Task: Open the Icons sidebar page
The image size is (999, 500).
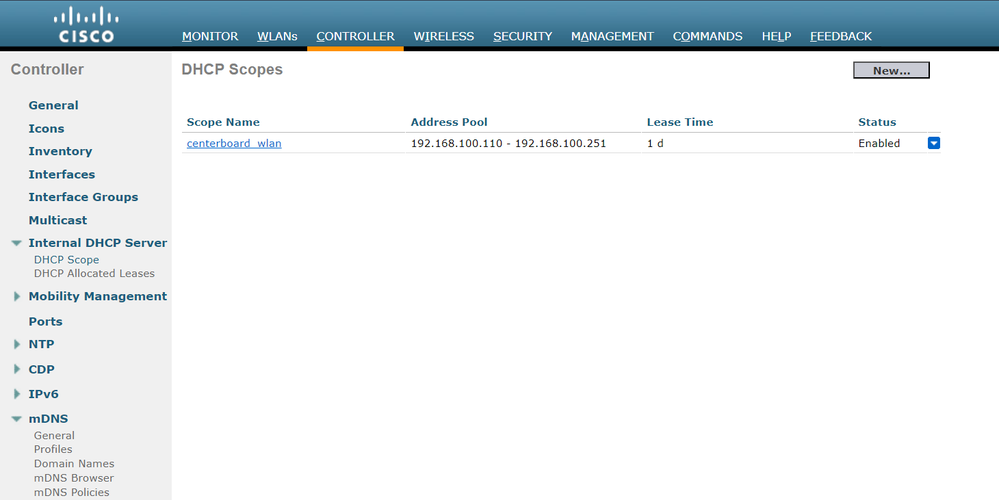Action: (47, 128)
